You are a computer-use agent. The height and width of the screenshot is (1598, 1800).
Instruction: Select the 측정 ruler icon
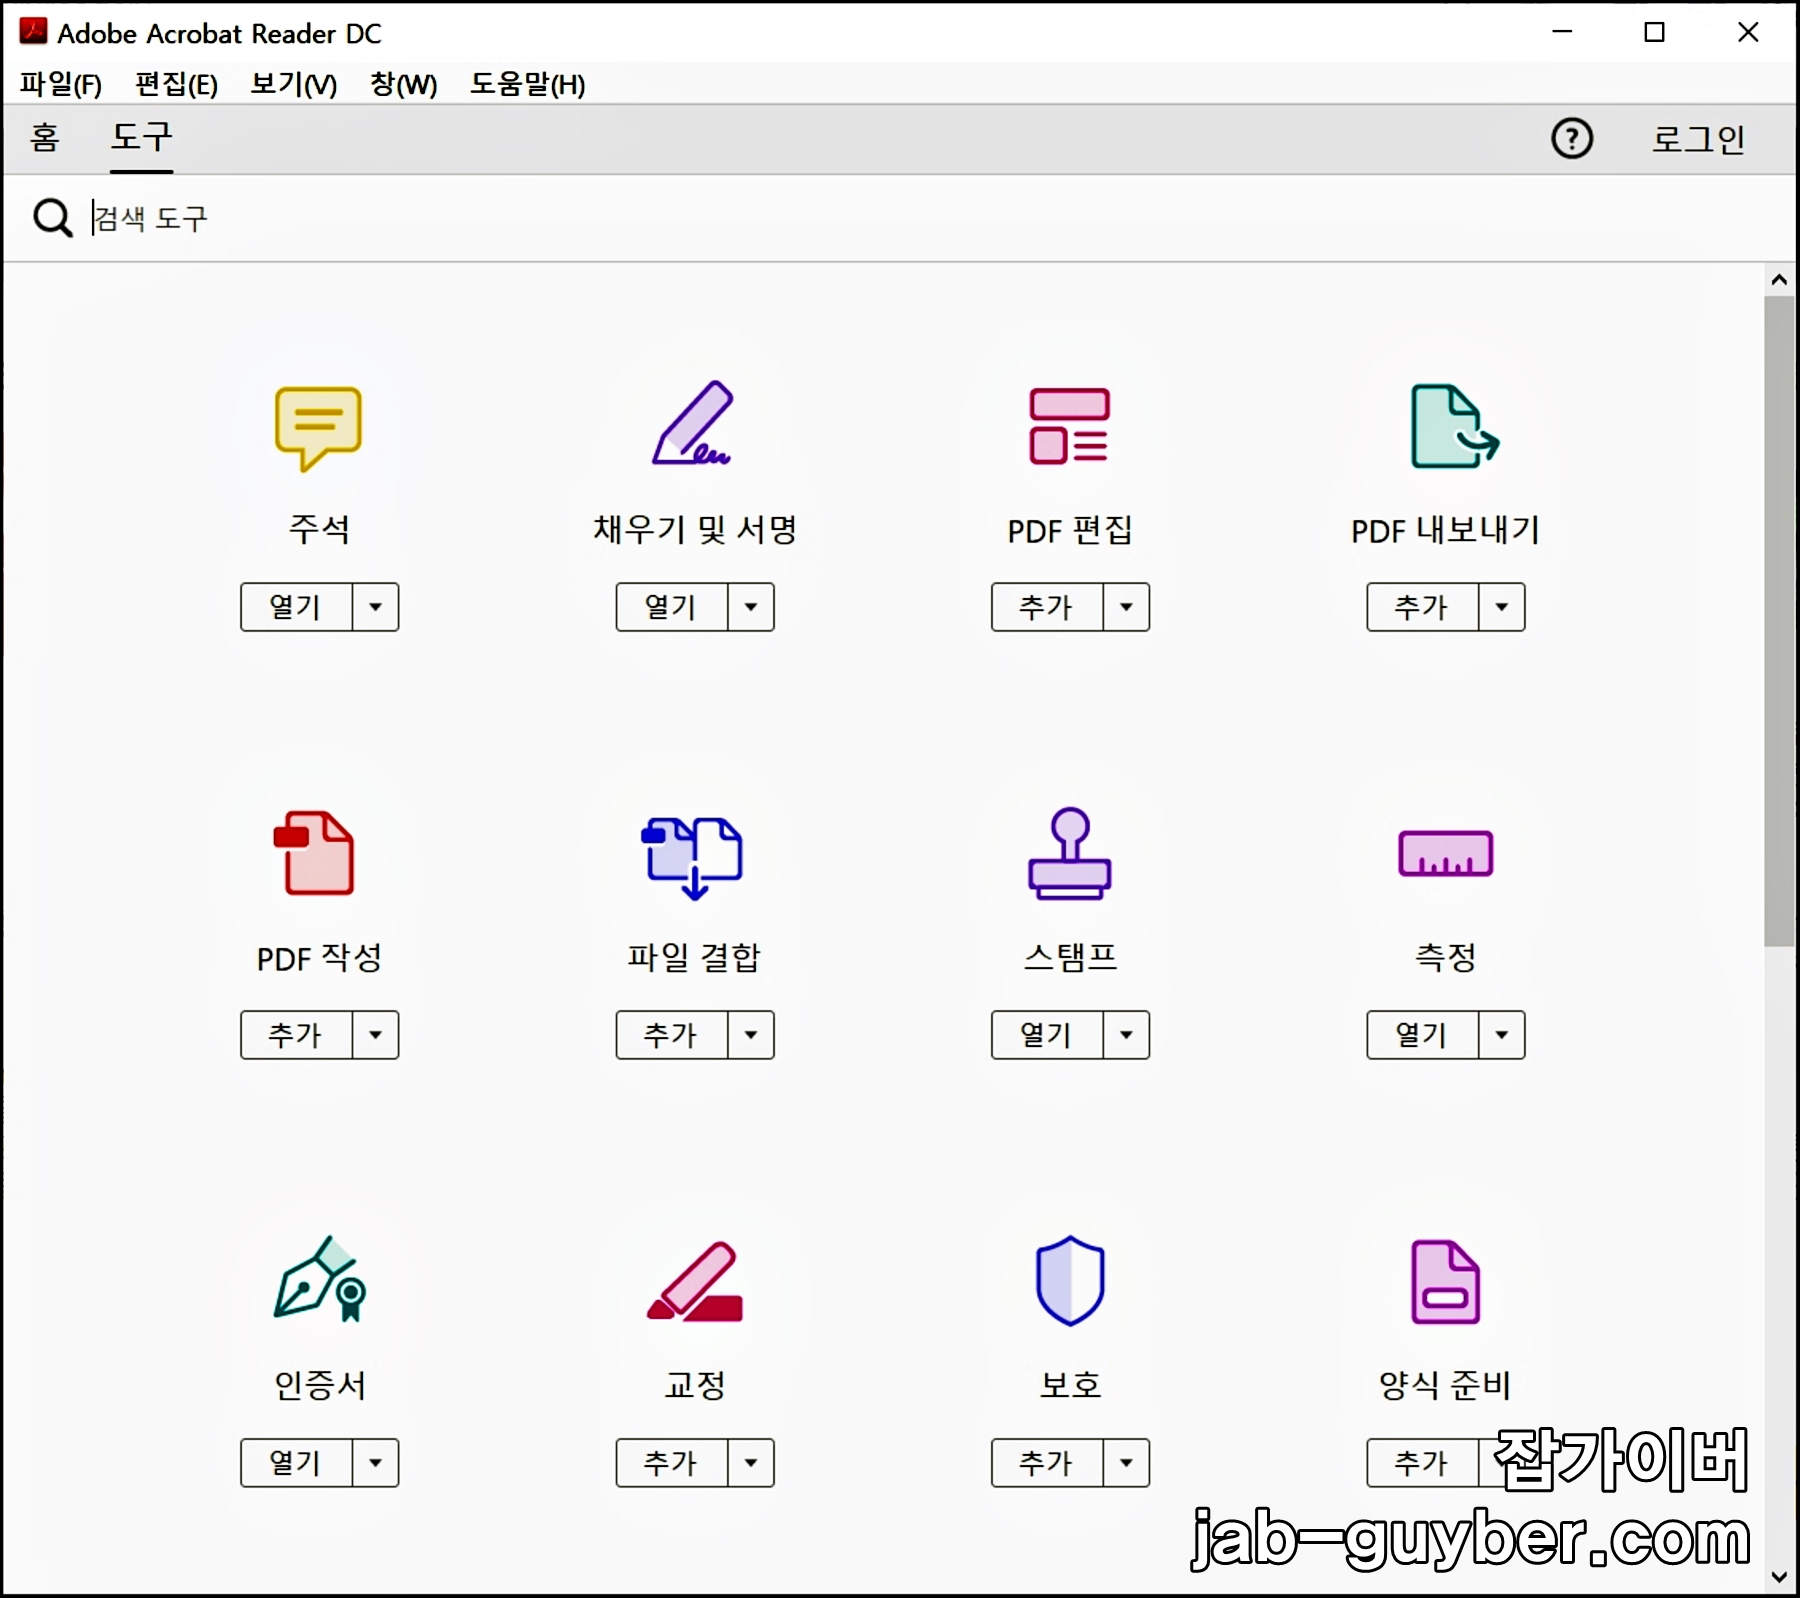point(1445,853)
